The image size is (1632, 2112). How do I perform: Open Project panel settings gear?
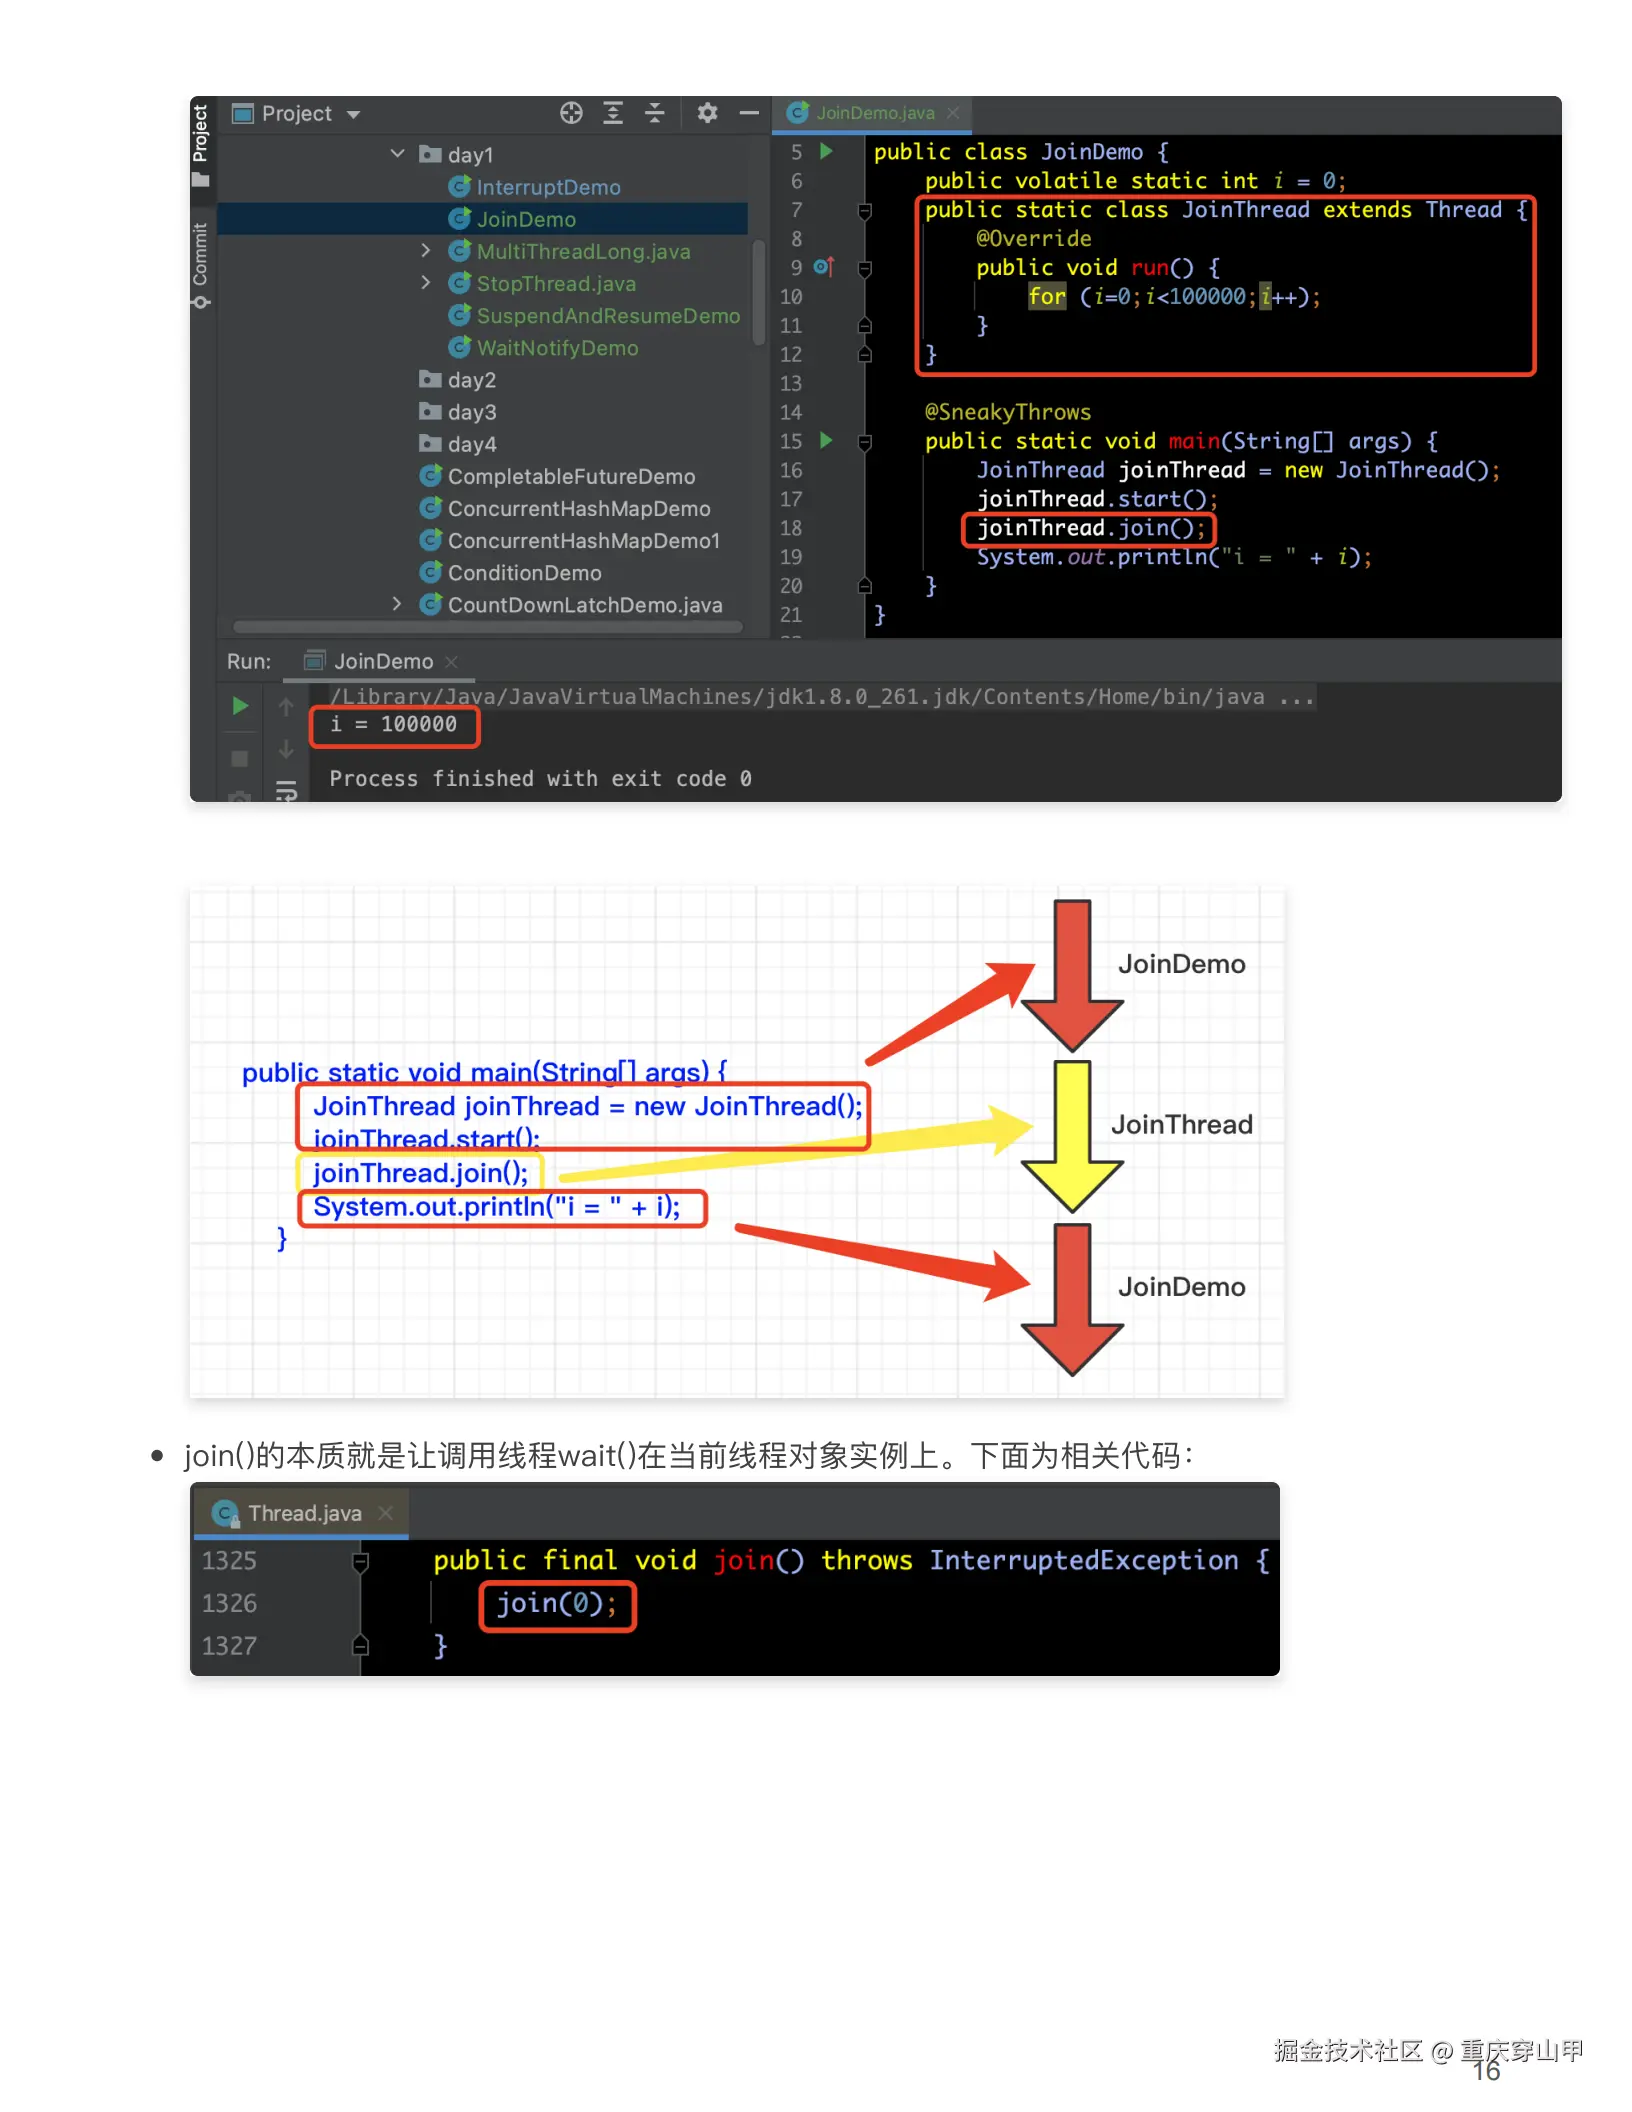pyautogui.click(x=707, y=113)
